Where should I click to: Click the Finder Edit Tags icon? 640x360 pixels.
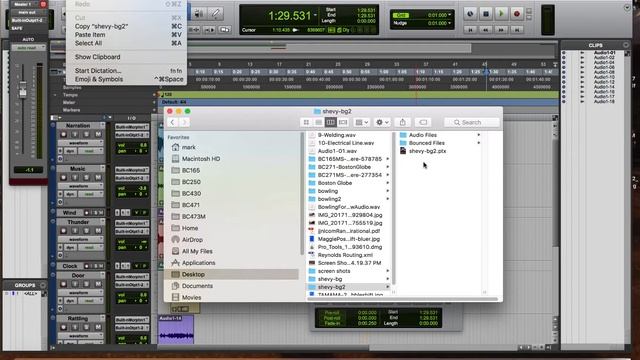pyautogui.click(x=423, y=122)
